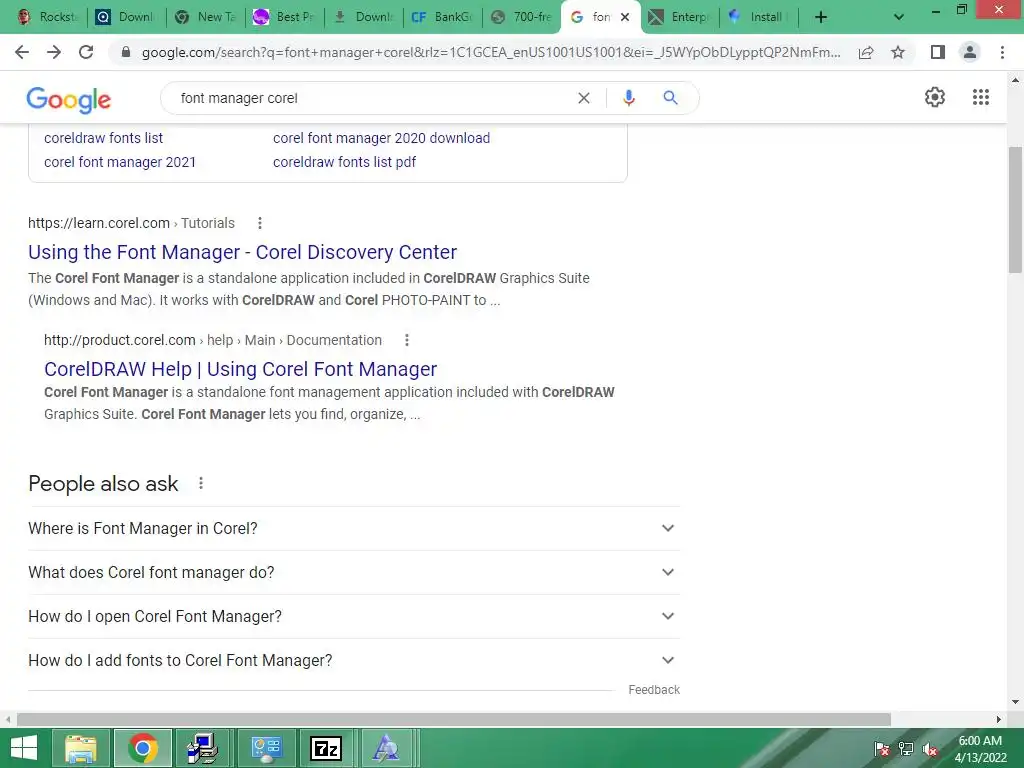Bookmark this page with the star icon
Screen dimensions: 1024x768
tap(898, 52)
